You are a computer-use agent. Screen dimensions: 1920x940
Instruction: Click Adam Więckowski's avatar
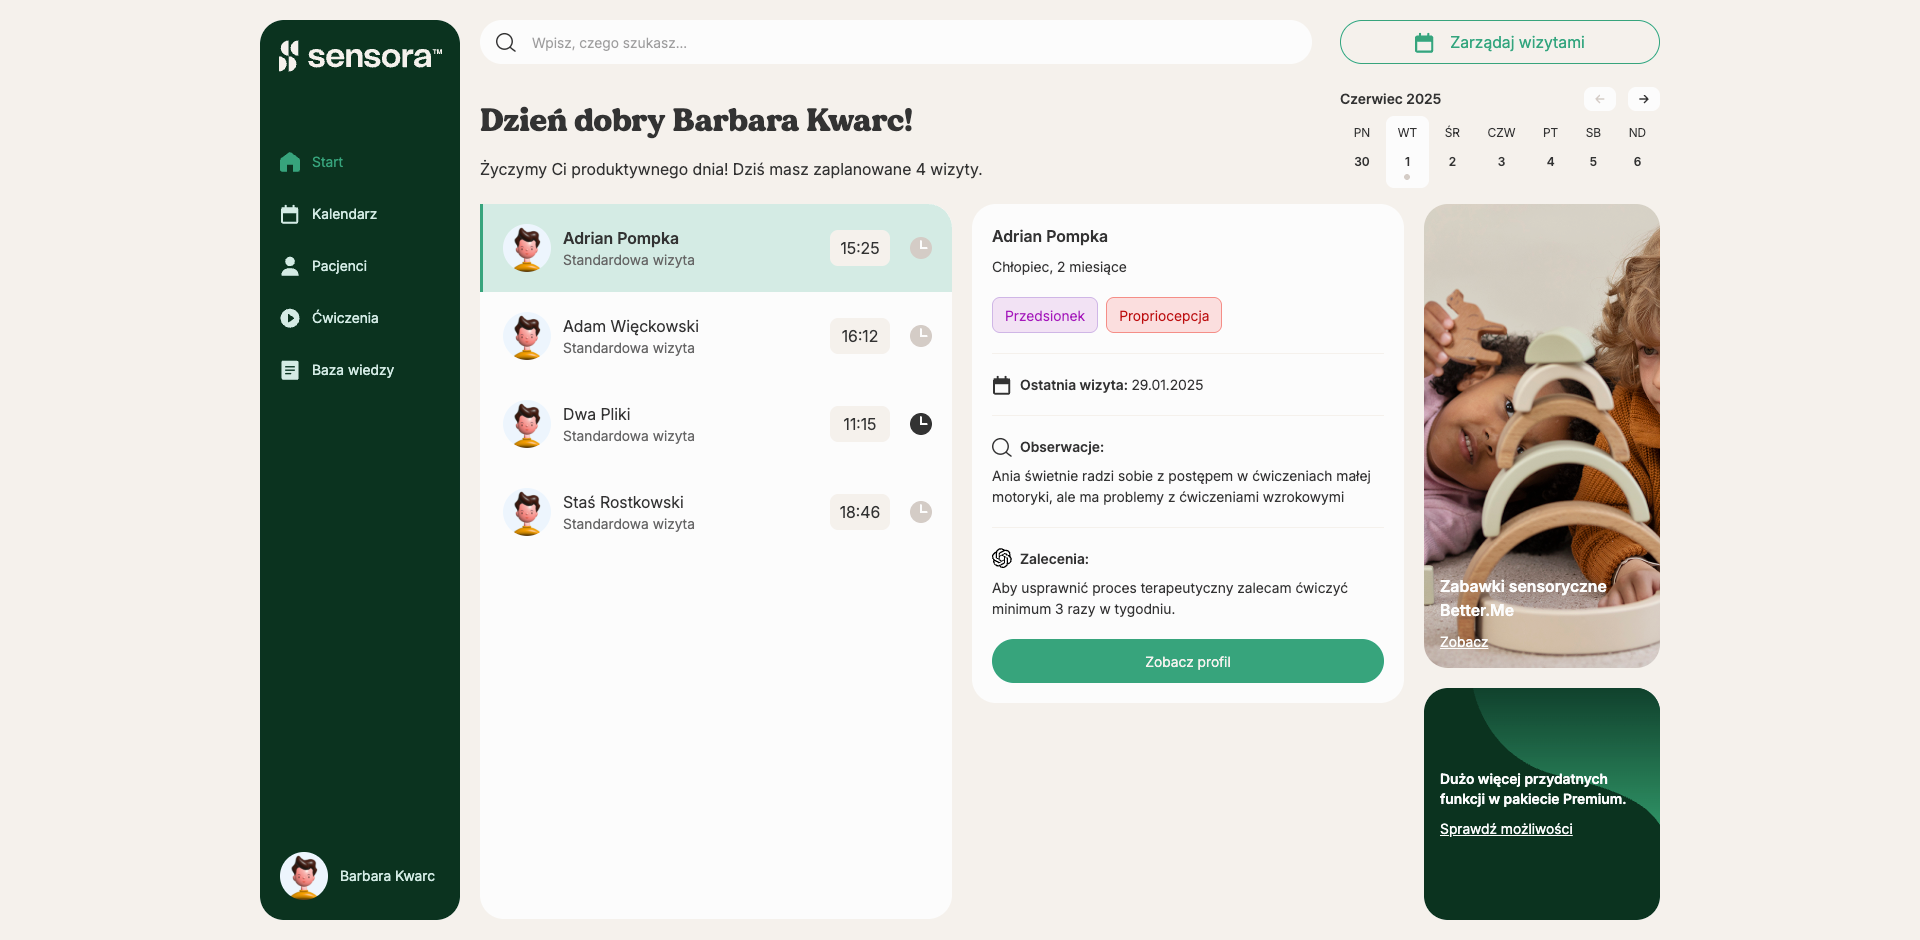coord(527,336)
